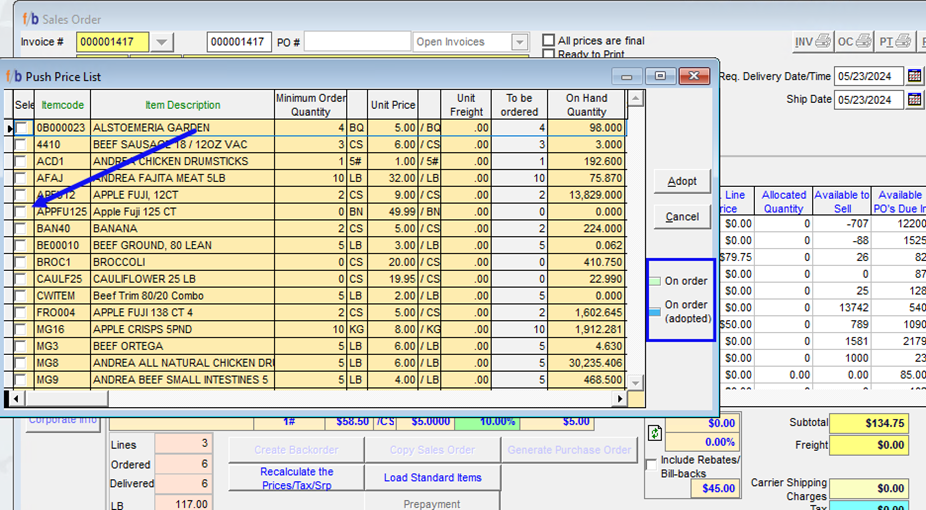Image resolution: width=926 pixels, height=510 pixels.
Task: Click the Item Description column header
Action: [182, 105]
